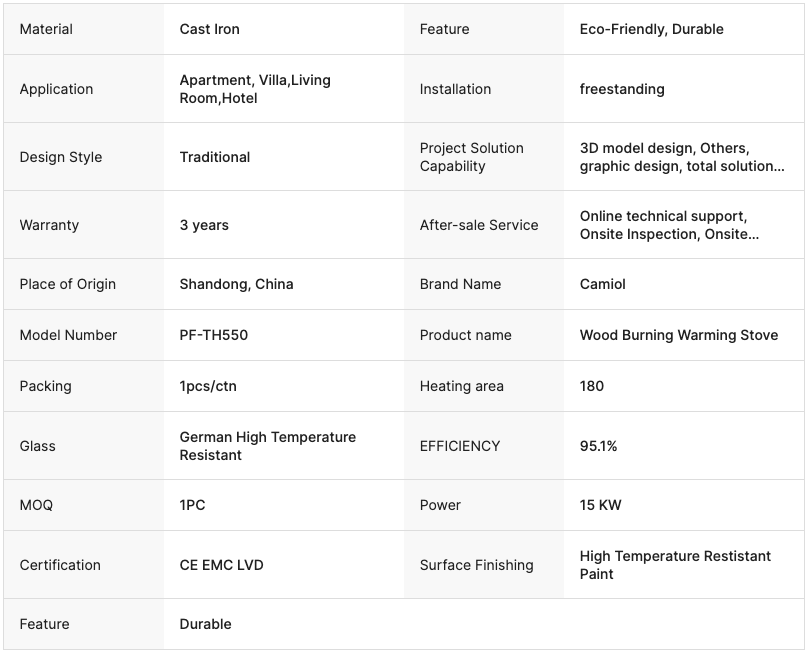Select the 3 years warranty value

click(204, 225)
